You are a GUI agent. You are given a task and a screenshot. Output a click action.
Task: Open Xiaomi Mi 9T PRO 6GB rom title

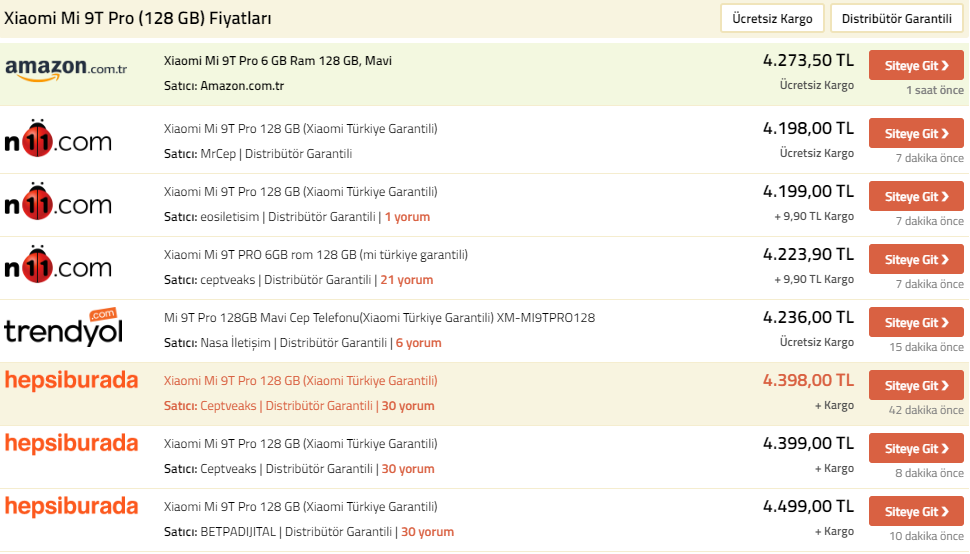coord(315,255)
